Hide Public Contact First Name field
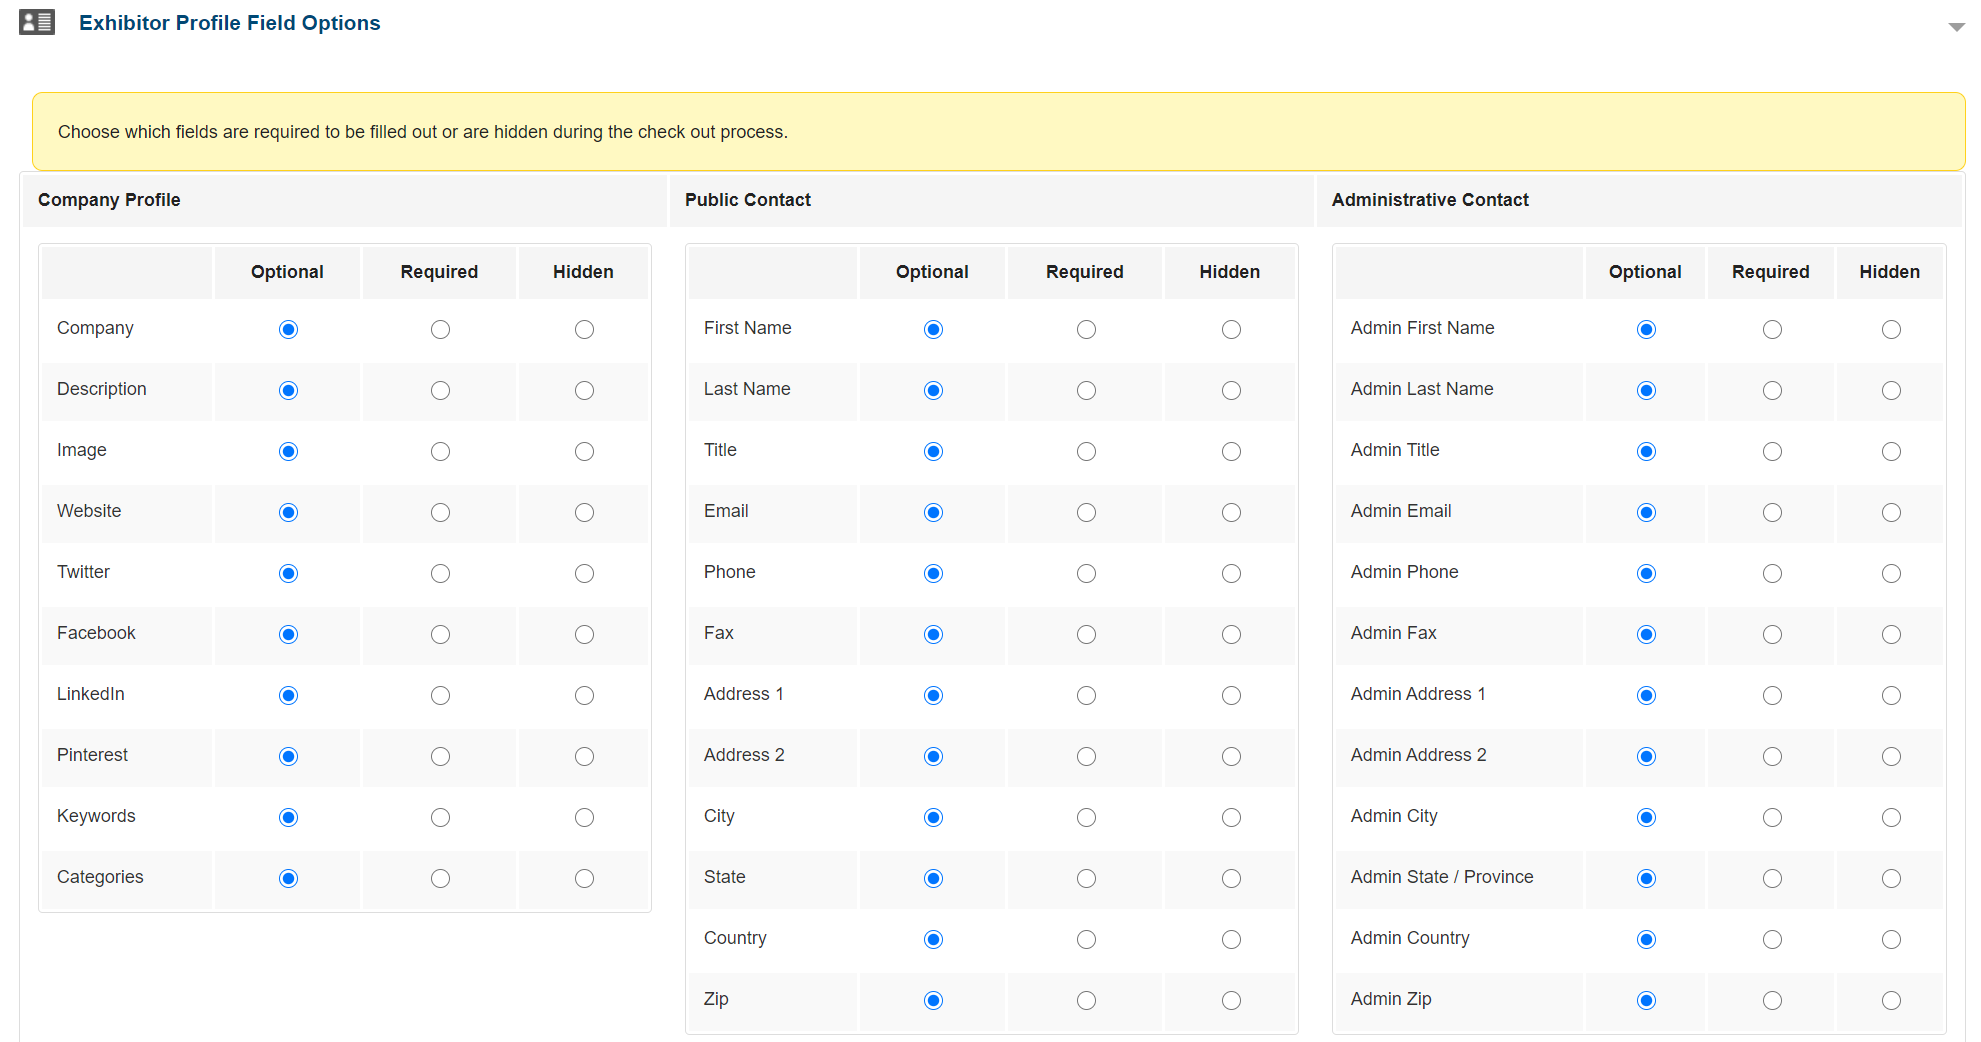Image resolution: width=1981 pixels, height=1042 pixels. 1231,330
